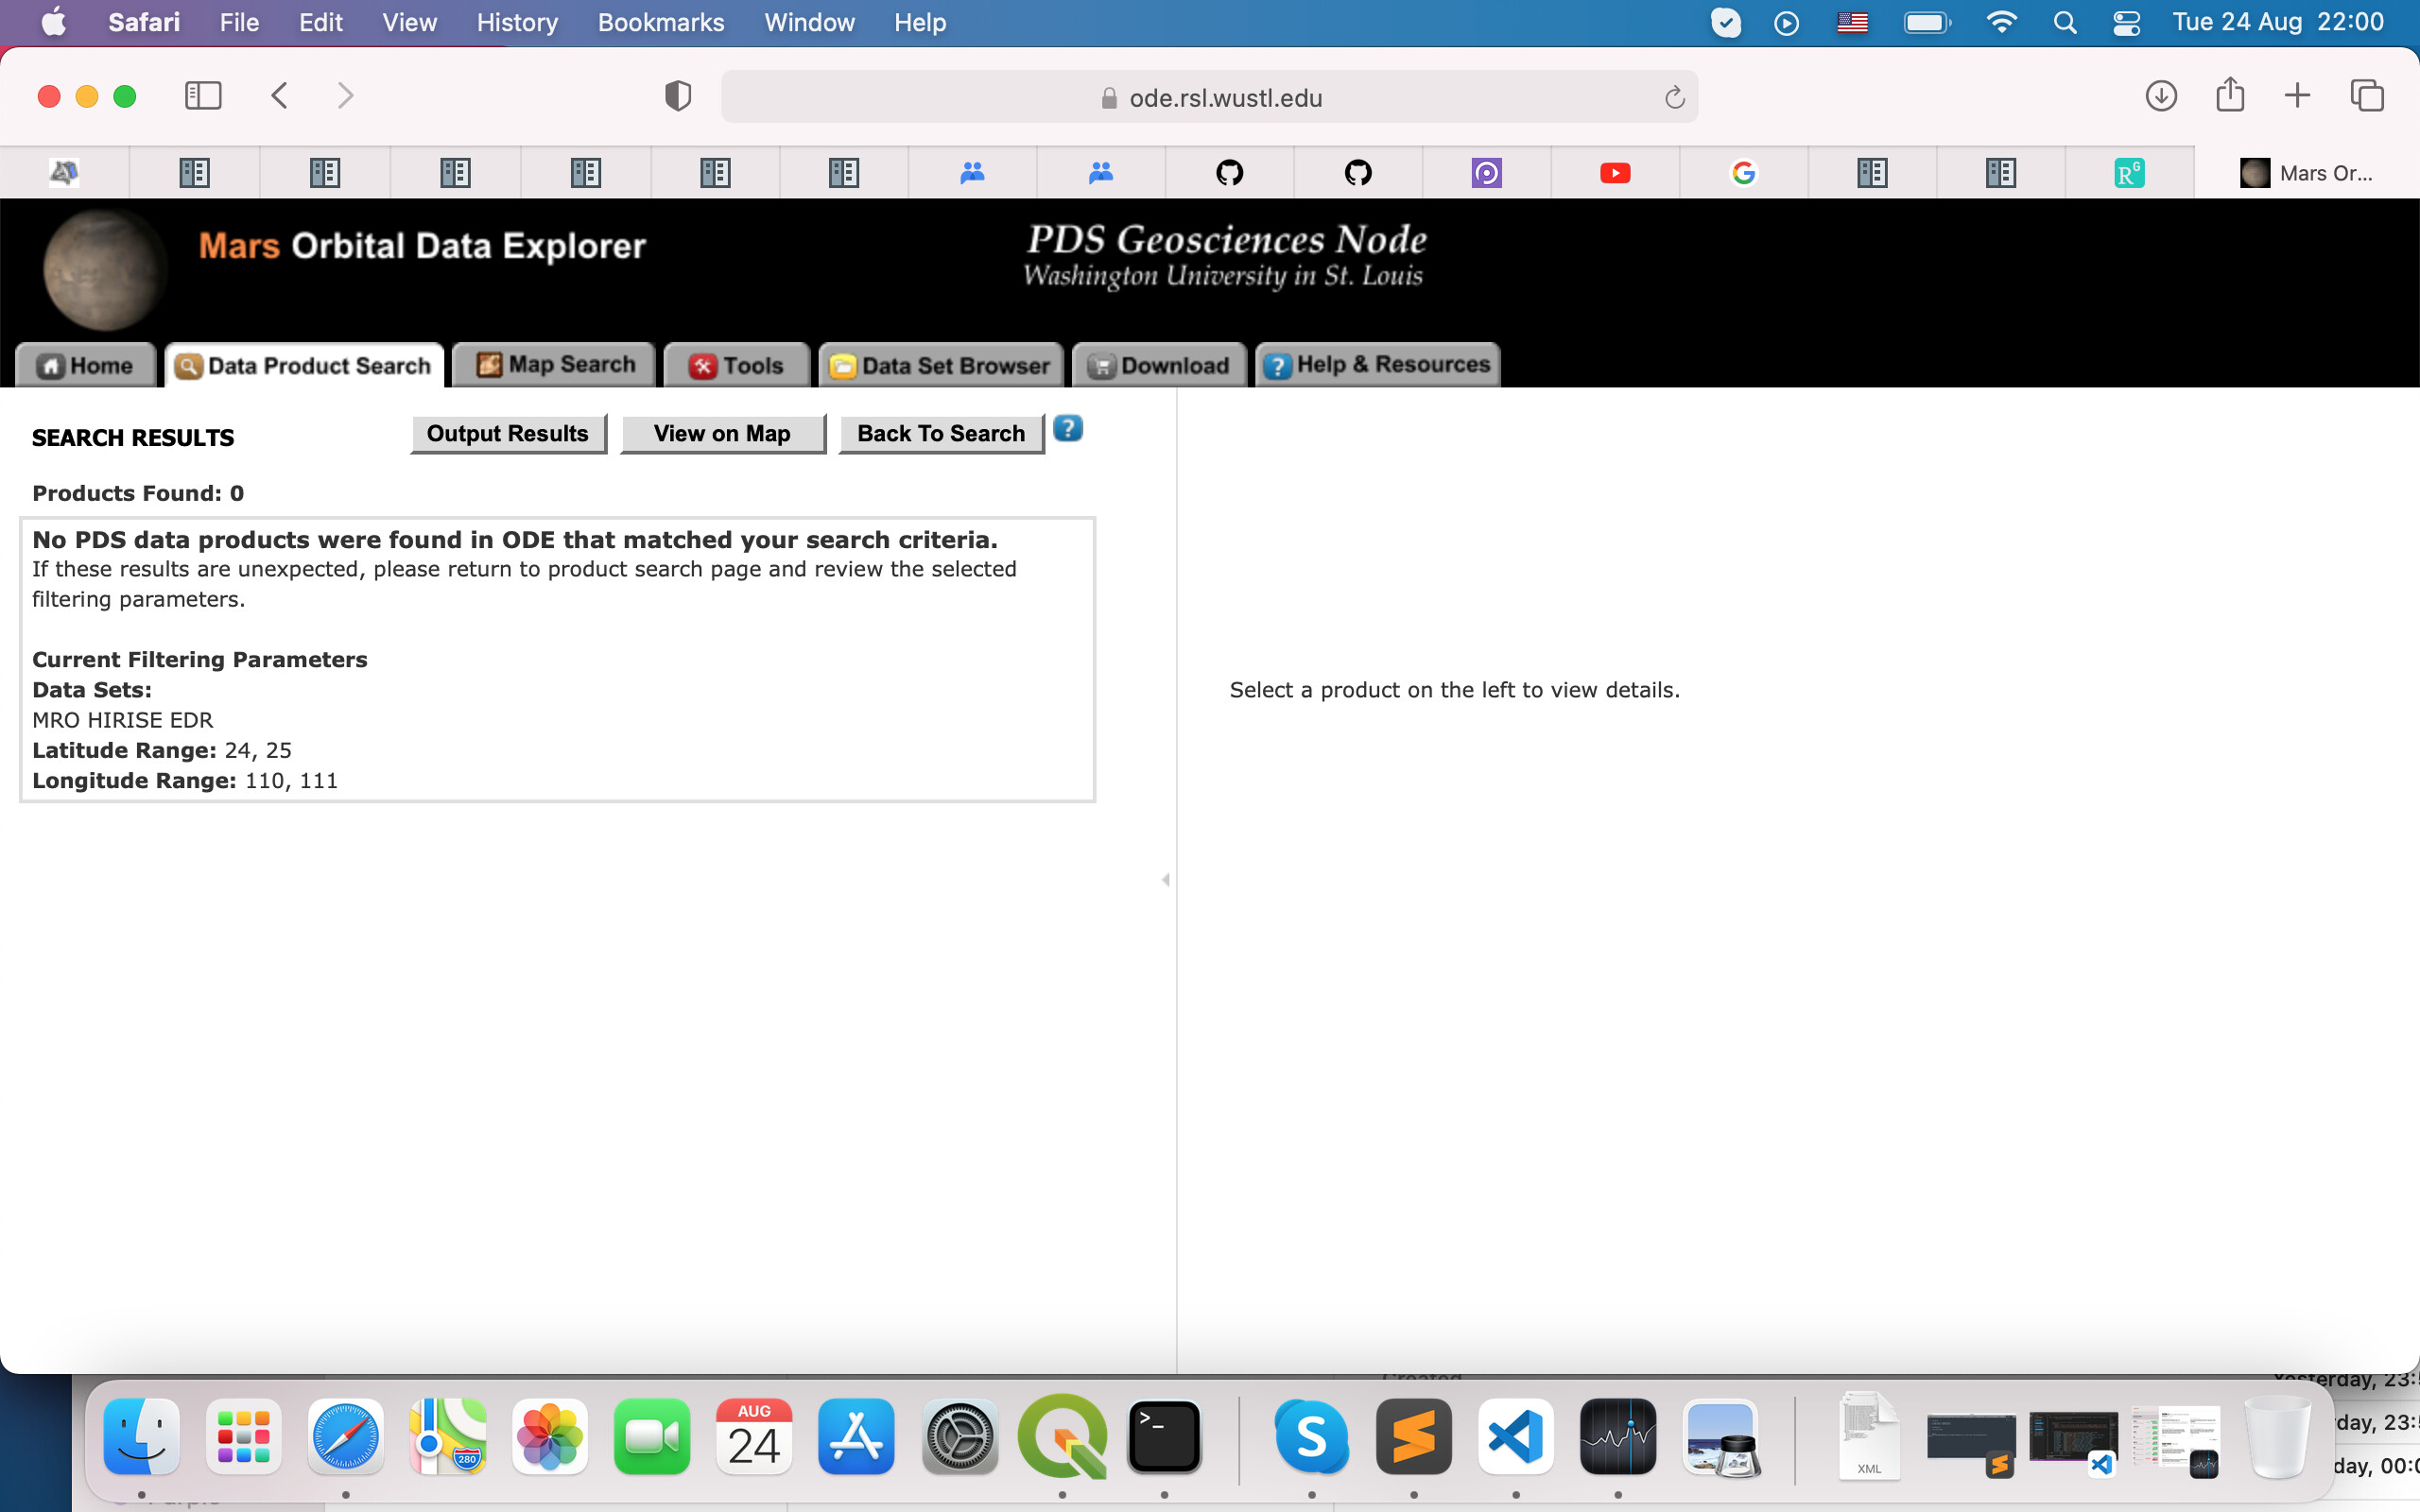Show the tab overview grid
The width and height of the screenshot is (2420, 1512).
[x=2366, y=96]
